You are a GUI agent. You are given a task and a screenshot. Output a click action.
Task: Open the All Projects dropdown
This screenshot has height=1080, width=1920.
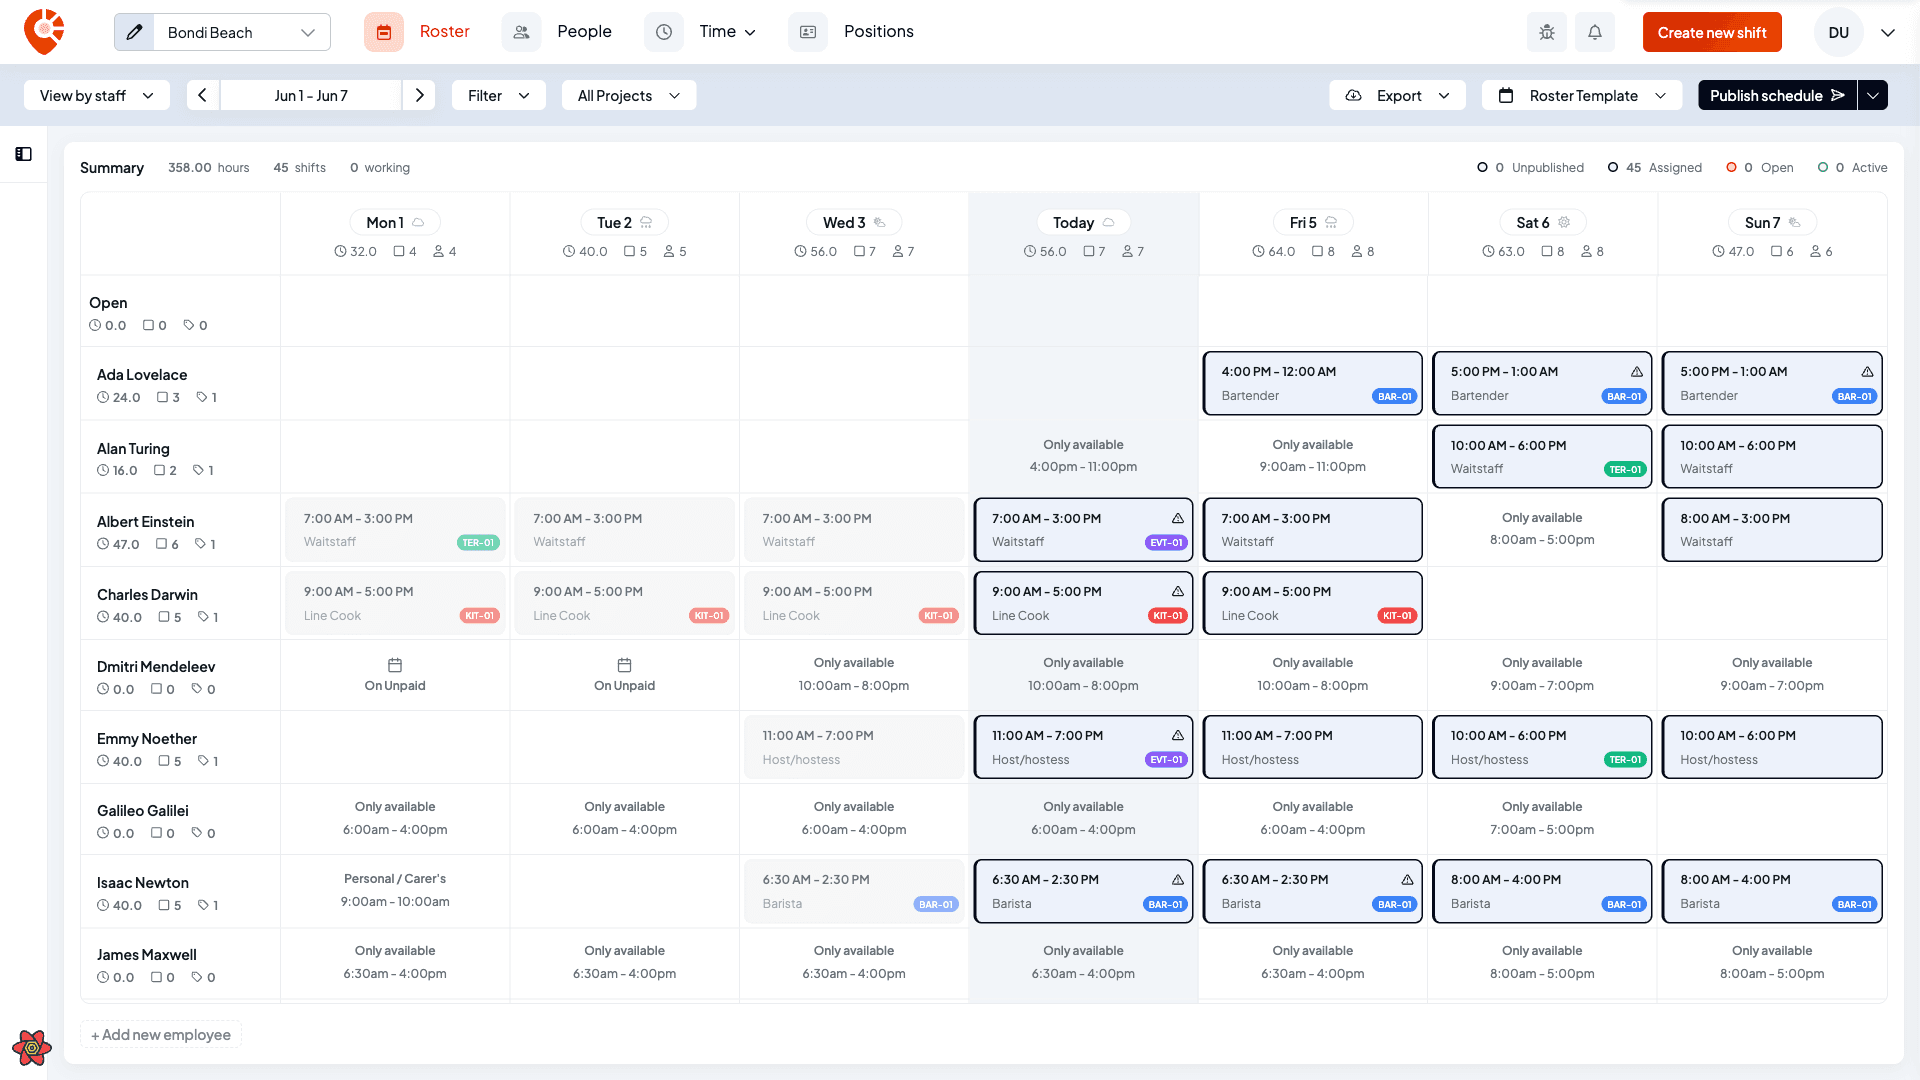point(629,95)
